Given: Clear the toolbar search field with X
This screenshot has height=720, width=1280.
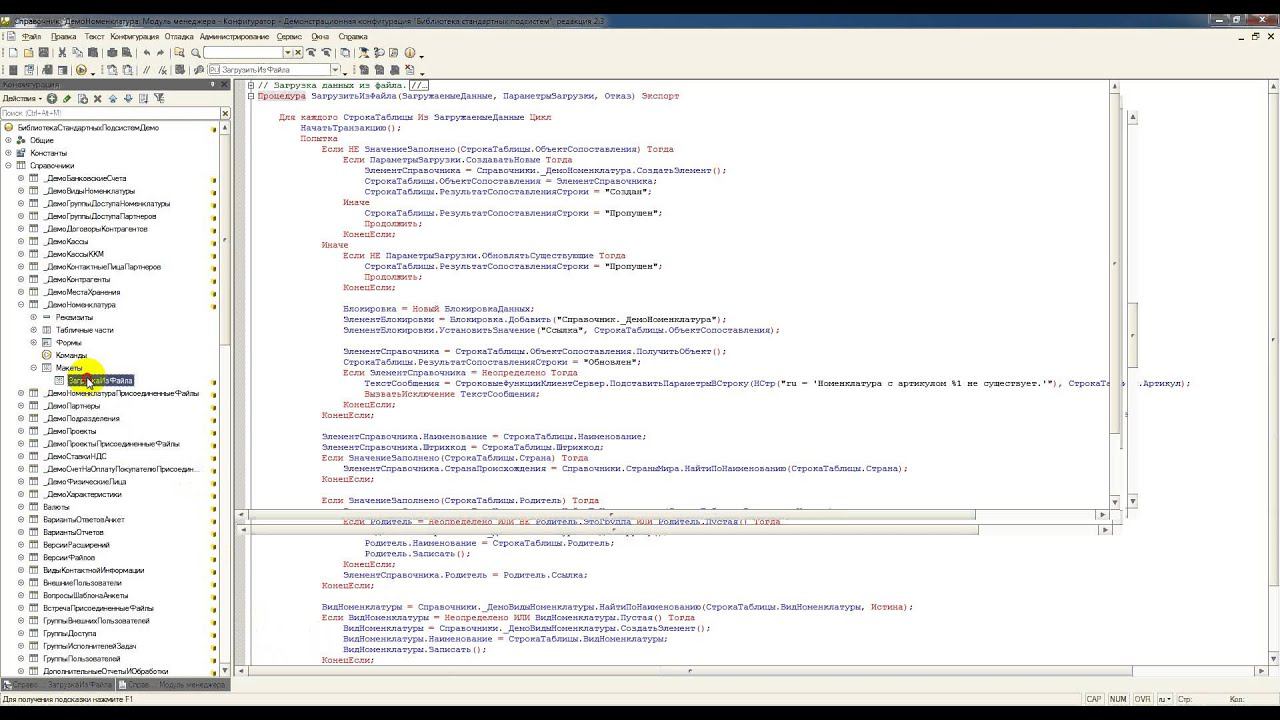Looking at the screenshot, I should tap(298, 53).
